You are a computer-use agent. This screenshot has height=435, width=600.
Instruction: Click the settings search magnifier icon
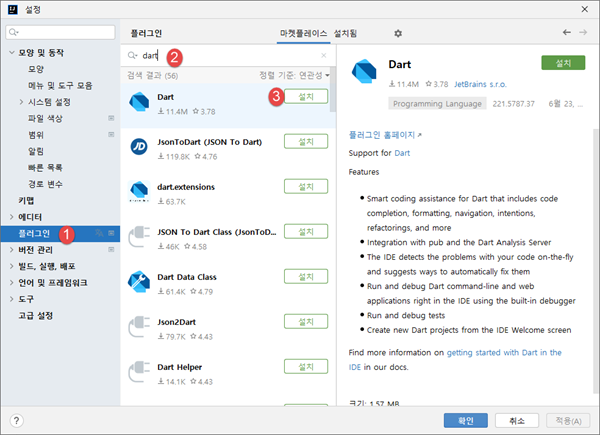click(13, 32)
